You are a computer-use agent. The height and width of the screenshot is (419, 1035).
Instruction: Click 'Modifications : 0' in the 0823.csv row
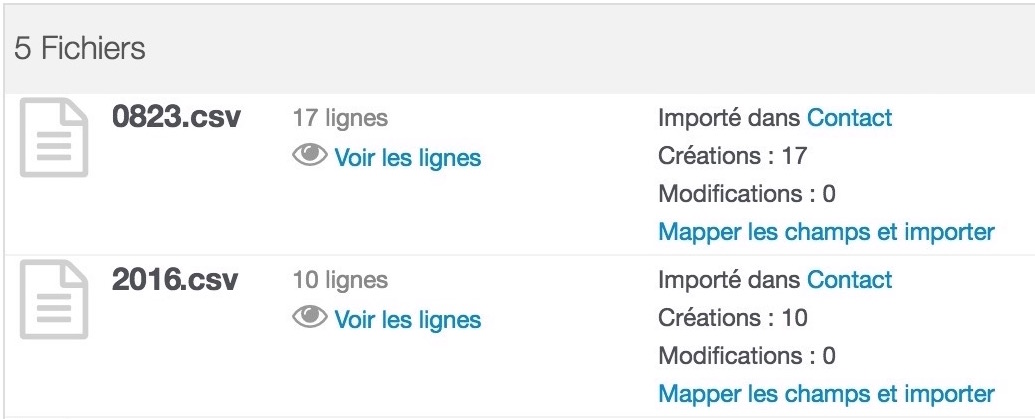pyautogui.click(x=747, y=194)
